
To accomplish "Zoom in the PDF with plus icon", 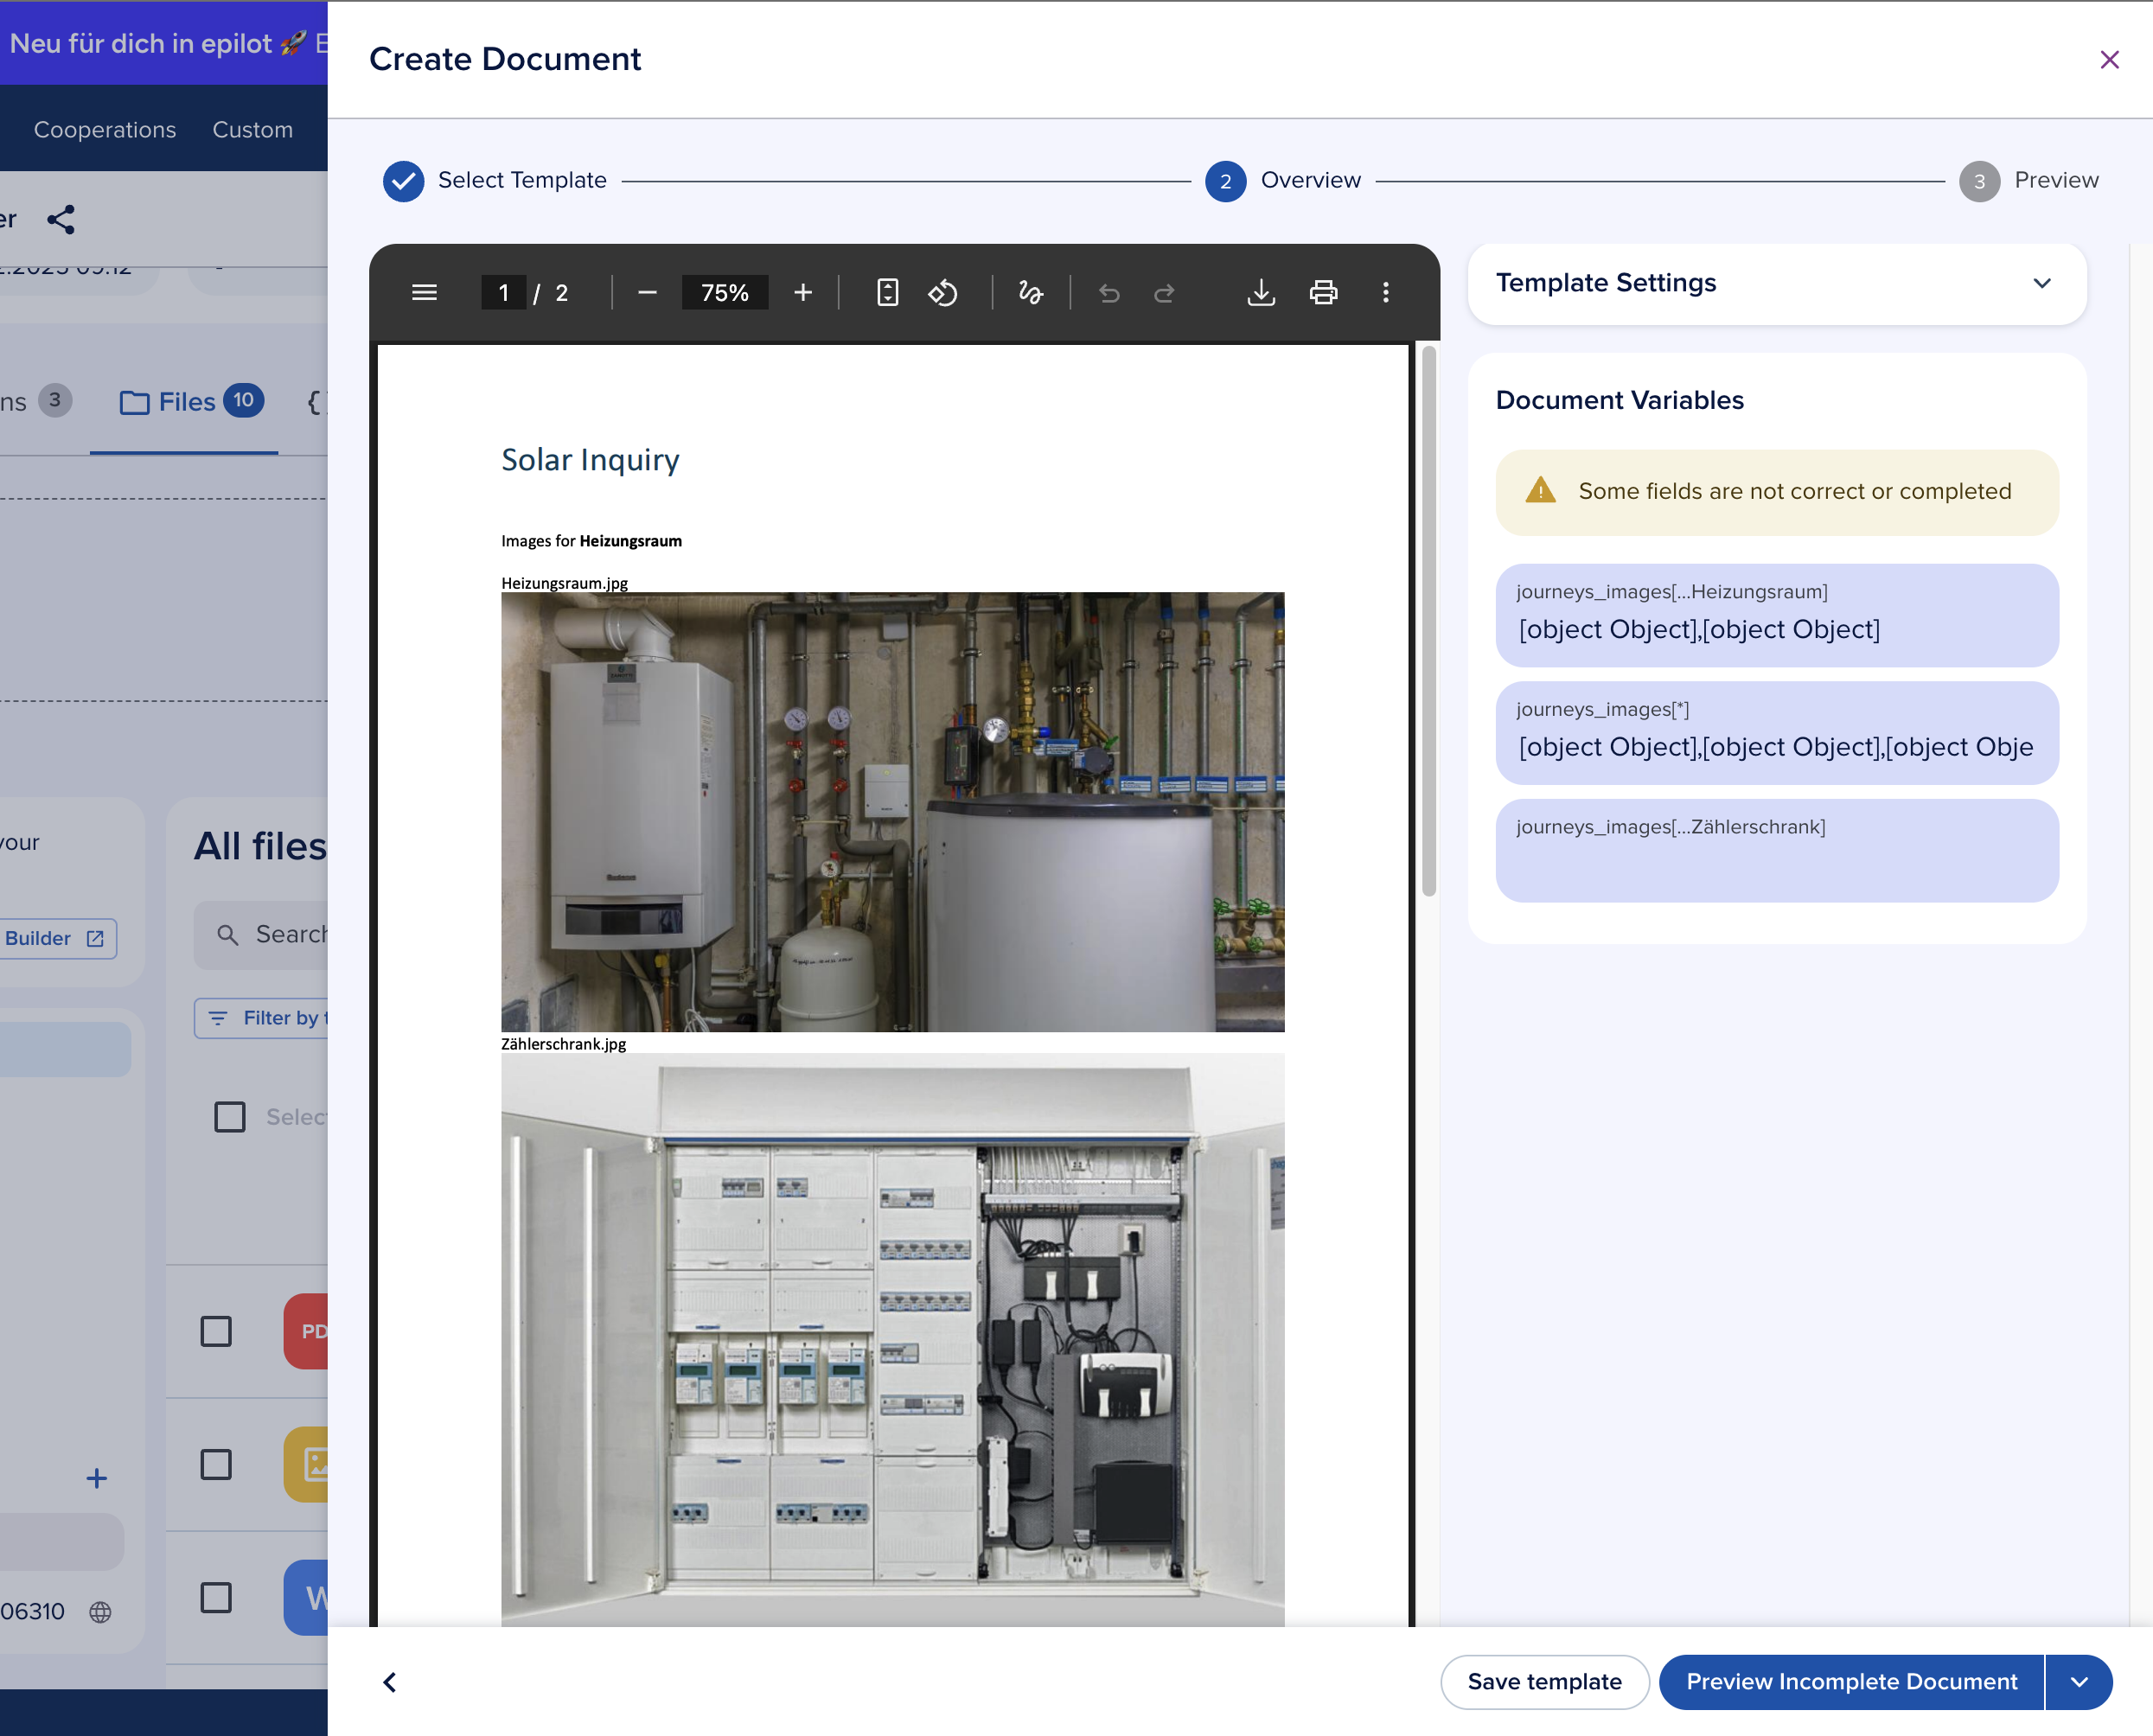I will pyautogui.click(x=803, y=293).
